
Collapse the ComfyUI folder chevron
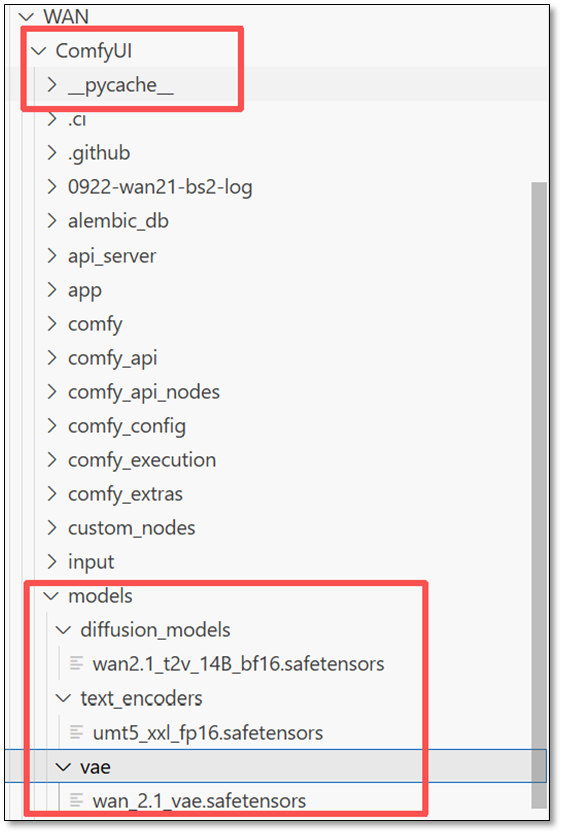[39, 51]
